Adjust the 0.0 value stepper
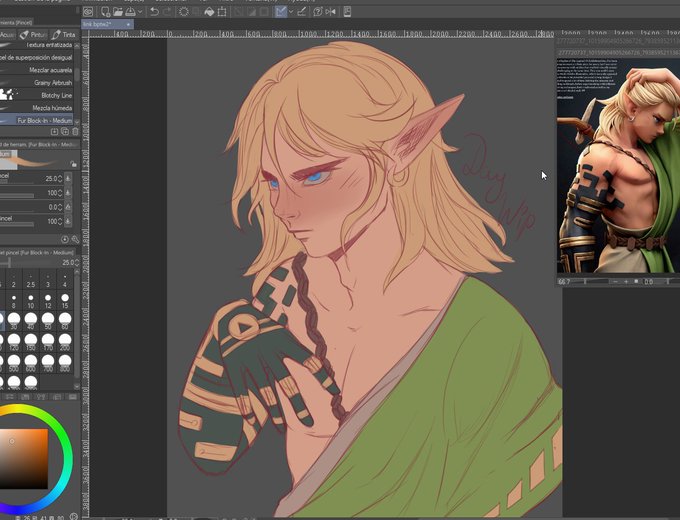Viewport: 680px width, 520px height. (x=60, y=207)
